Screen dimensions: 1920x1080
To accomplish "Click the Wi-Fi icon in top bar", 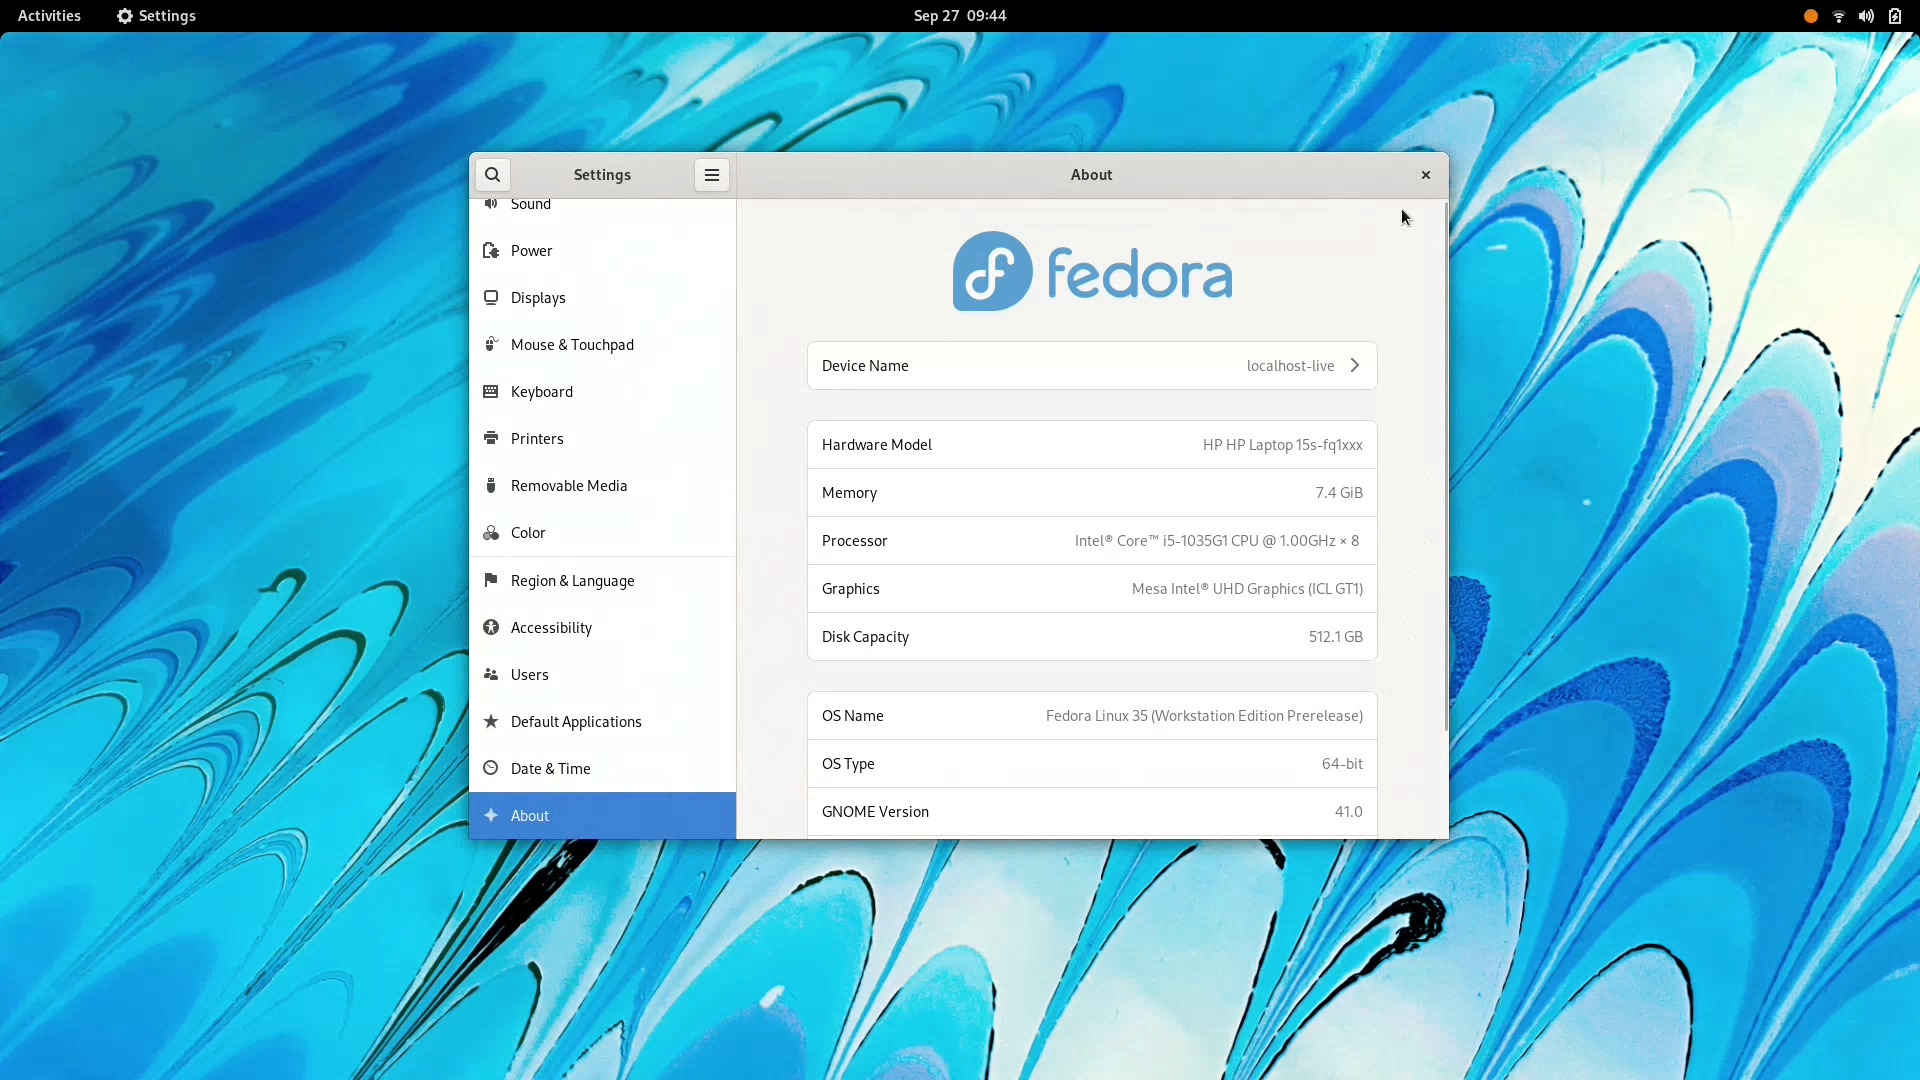I will pyautogui.click(x=1838, y=16).
